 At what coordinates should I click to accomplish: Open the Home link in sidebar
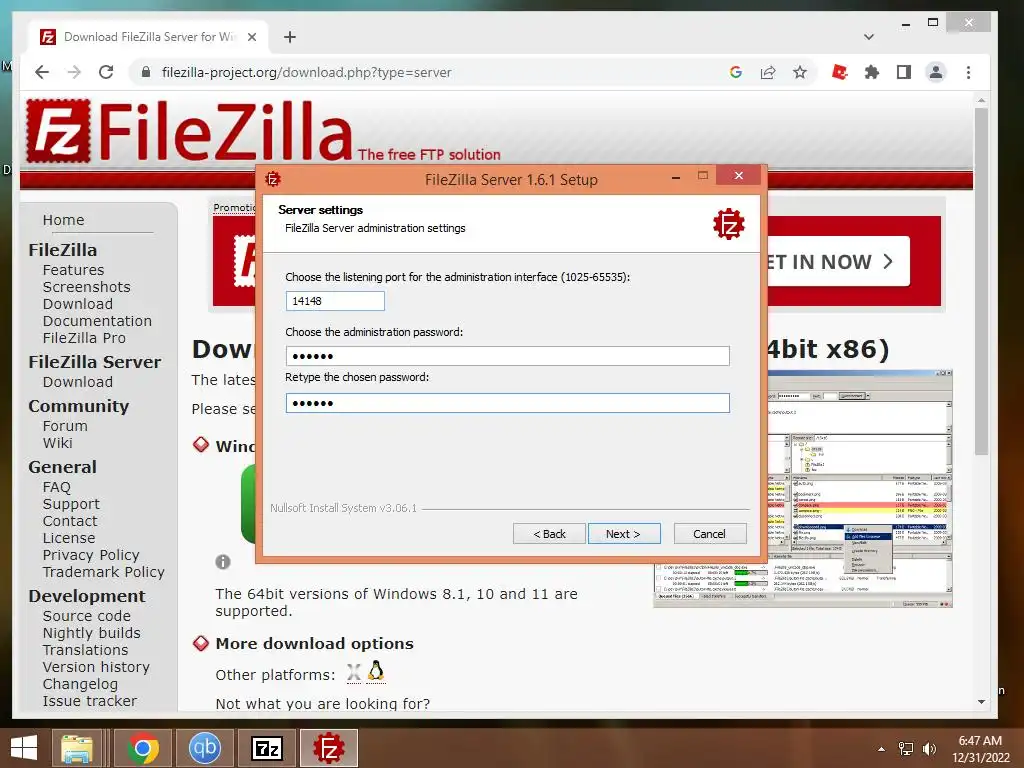[63, 220]
